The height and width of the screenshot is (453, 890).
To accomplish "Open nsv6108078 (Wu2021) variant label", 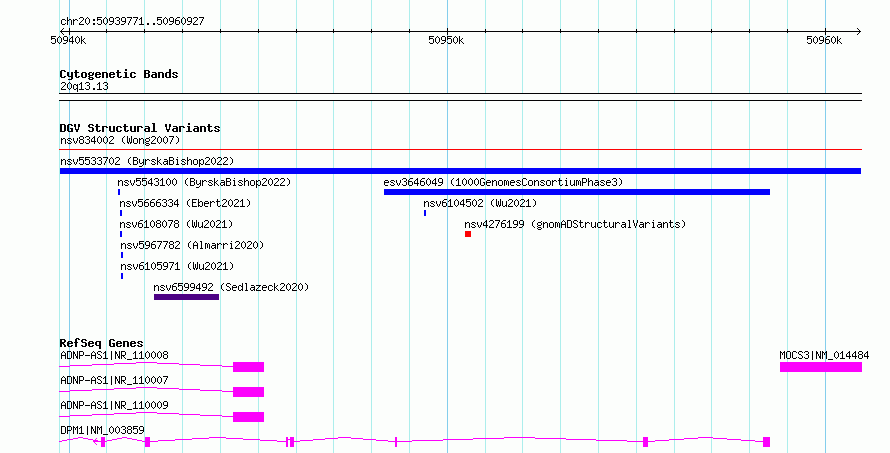I will [x=176, y=224].
